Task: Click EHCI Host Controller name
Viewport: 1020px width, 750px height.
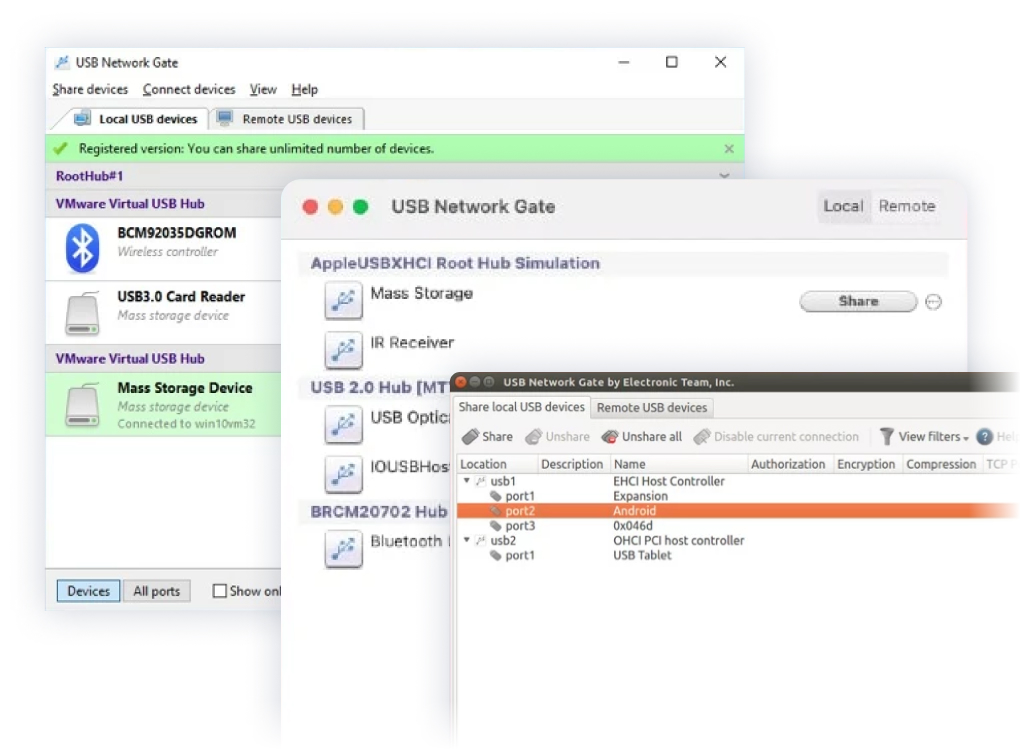Action: click(x=669, y=481)
